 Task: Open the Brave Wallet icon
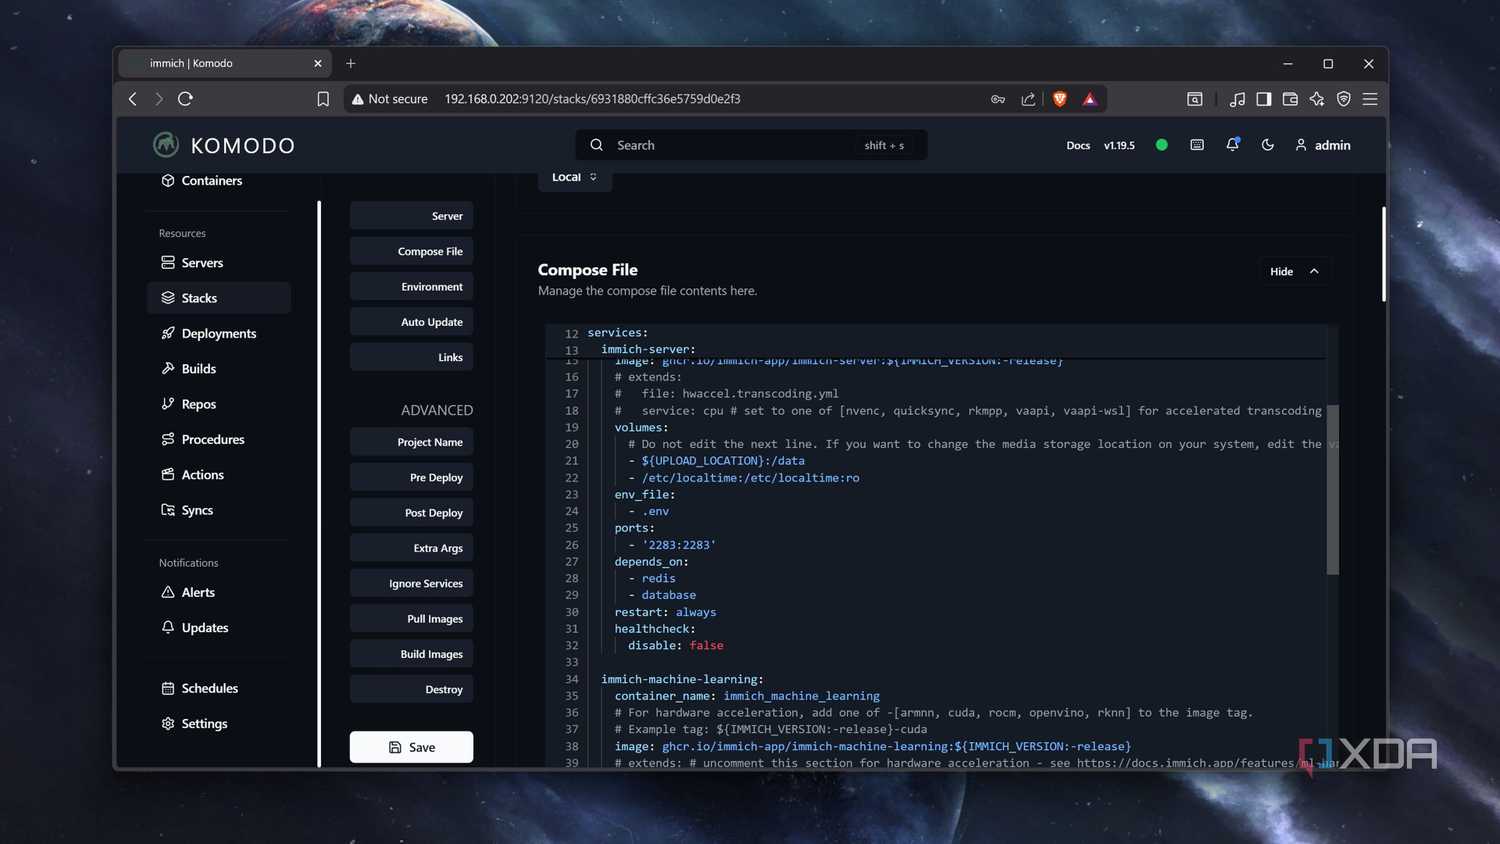click(x=1290, y=99)
